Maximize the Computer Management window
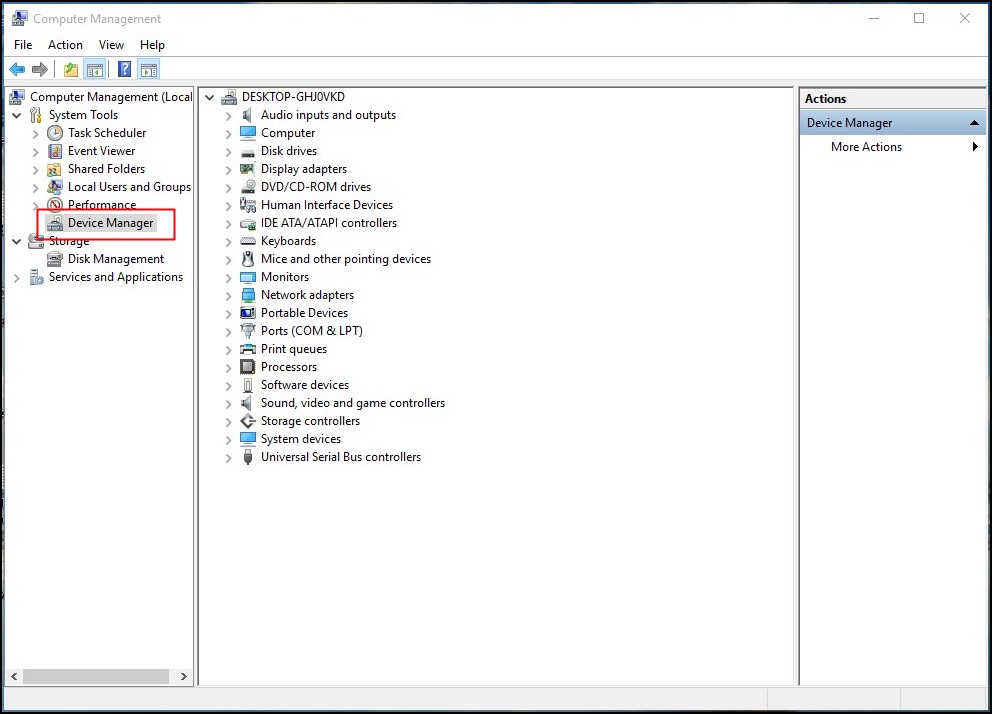The height and width of the screenshot is (714, 992). (919, 18)
